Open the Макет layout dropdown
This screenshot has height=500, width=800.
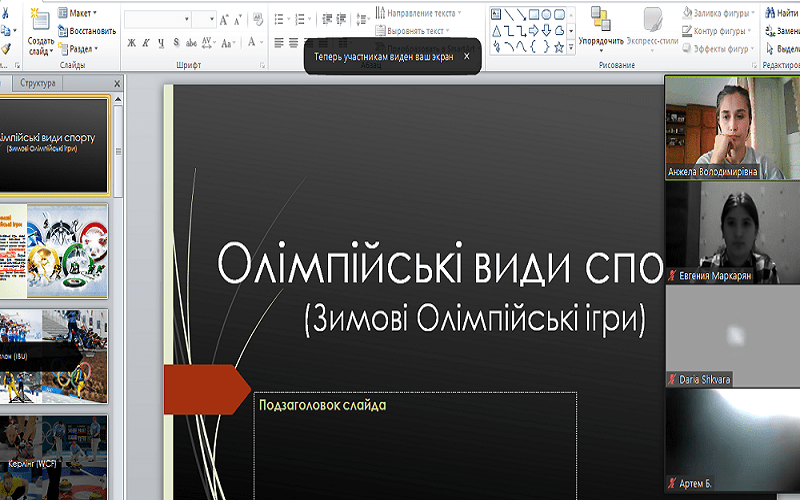[x=79, y=13]
